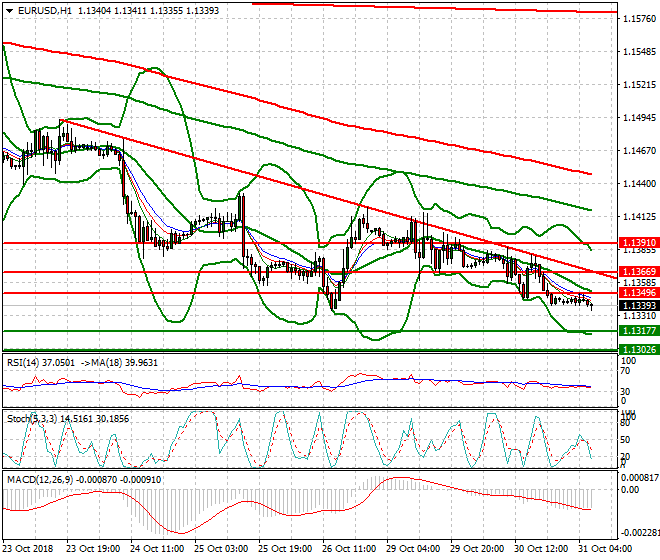
Task: Select the 25 Oct 19:00 time axis label
Action: pos(285,549)
